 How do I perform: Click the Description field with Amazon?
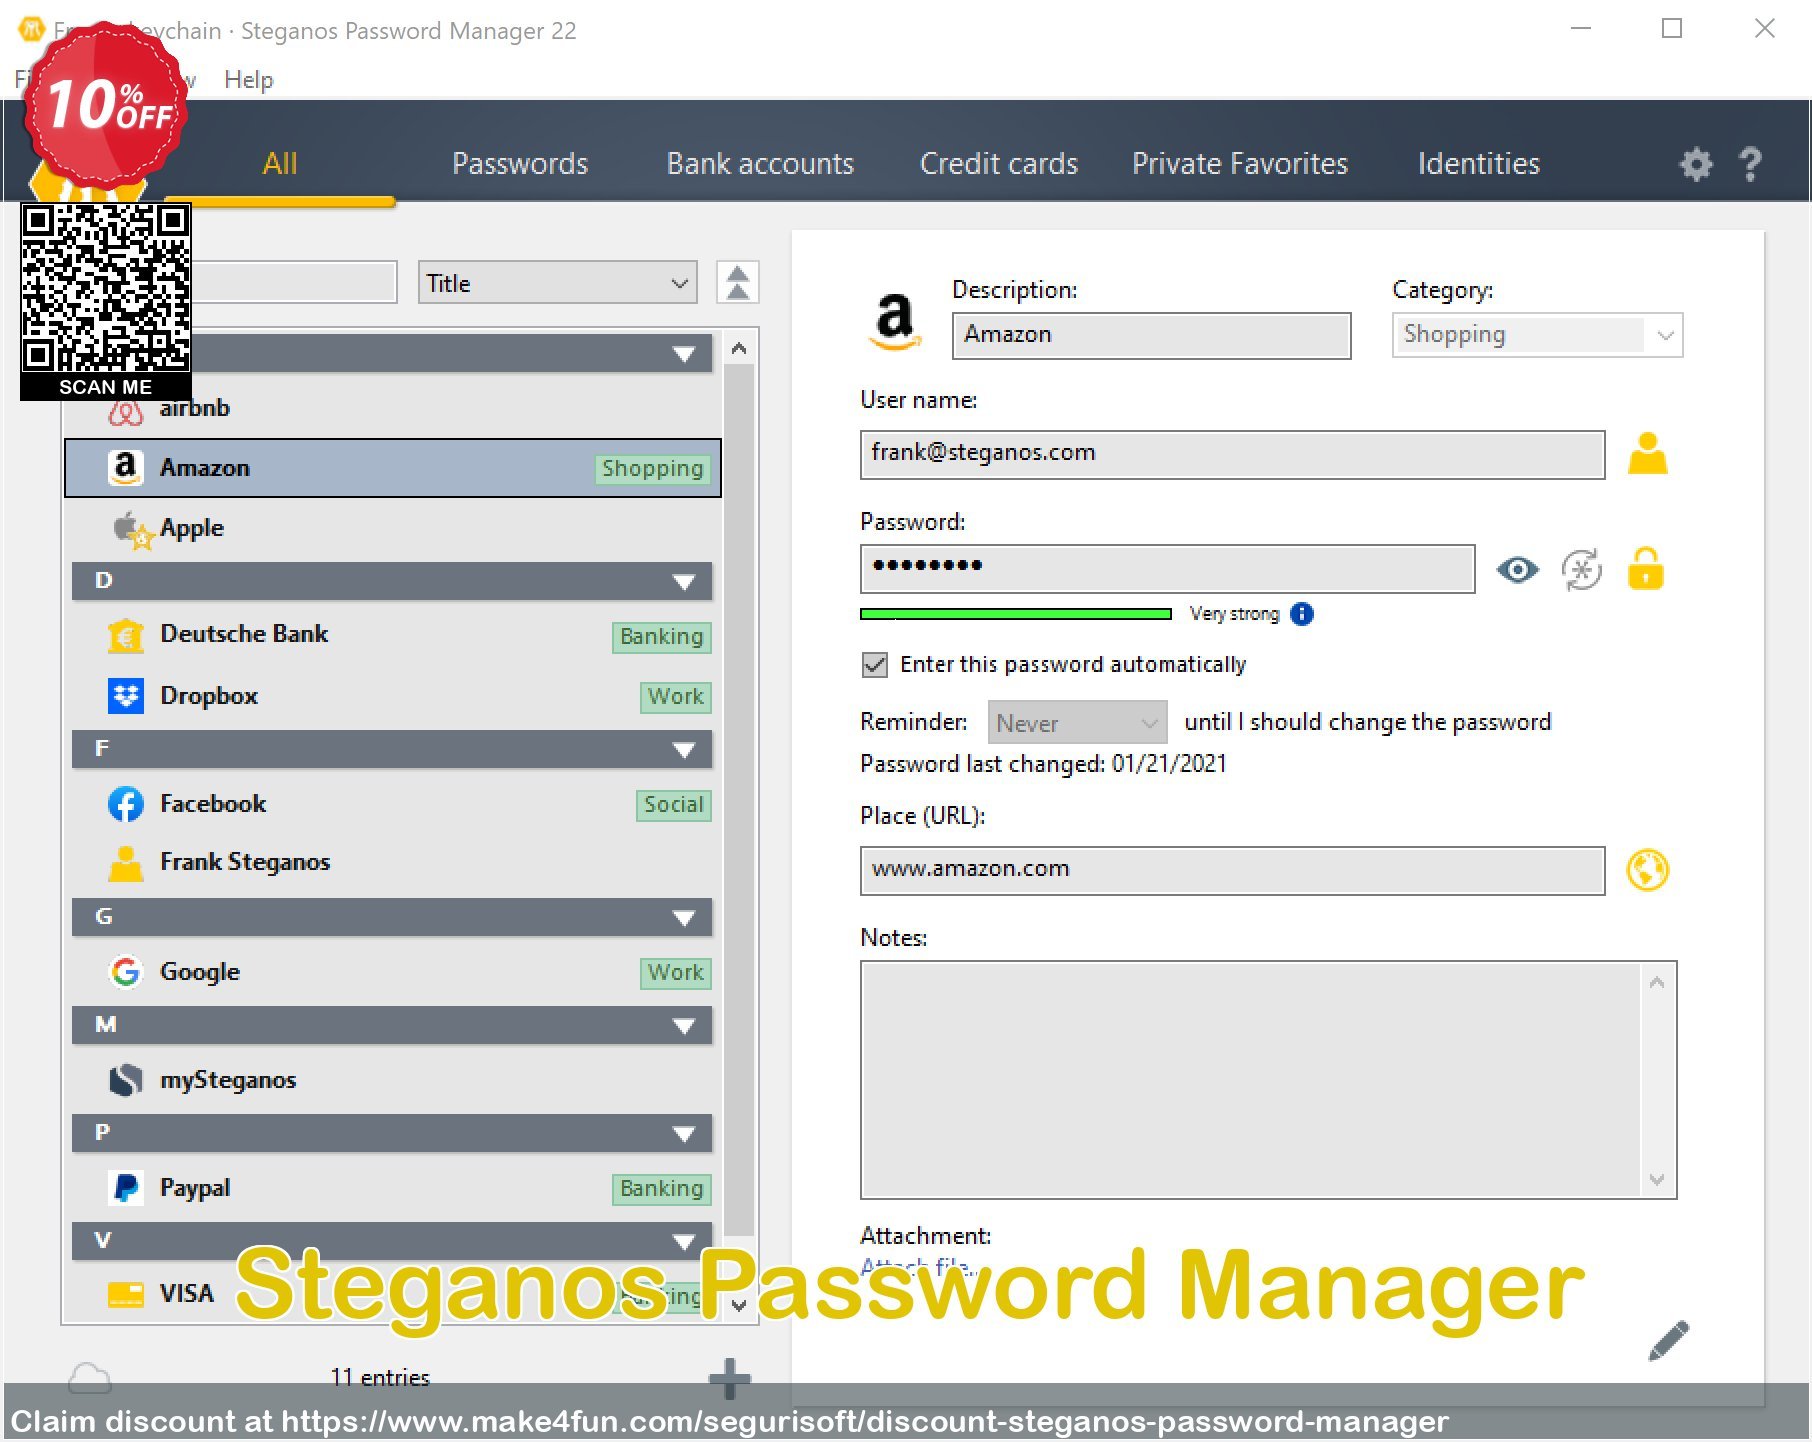click(1151, 335)
